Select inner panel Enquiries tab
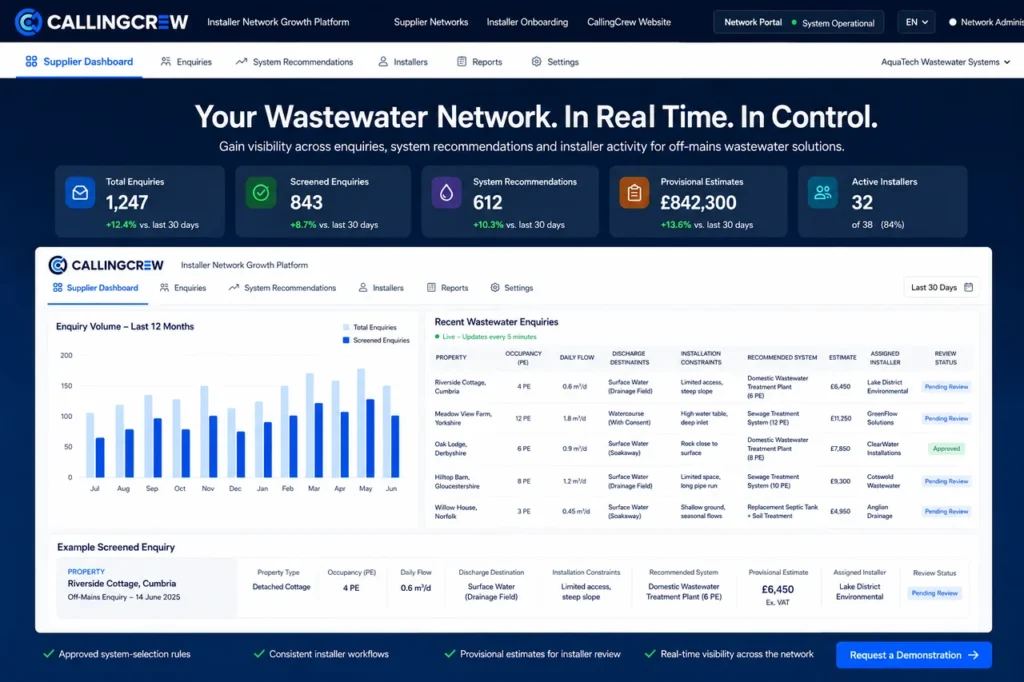1024x682 pixels. [183, 288]
